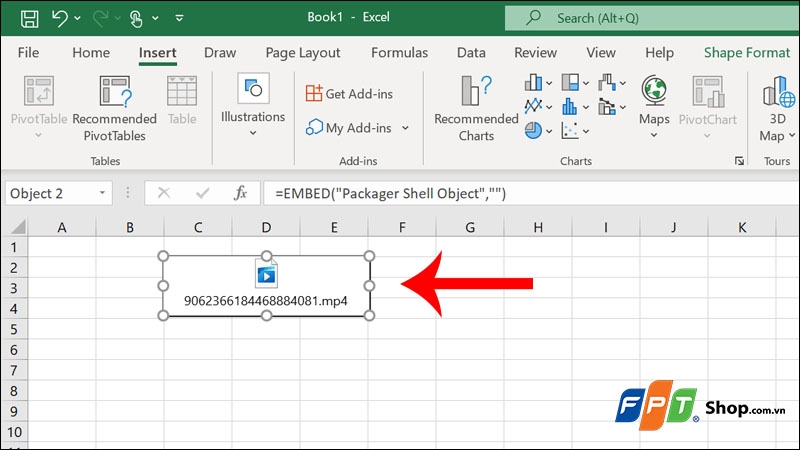Image resolution: width=800 pixels, height=450 pixels.
Task: Open the Name Box dropdown arrow
Action: [x=102, y=193]
